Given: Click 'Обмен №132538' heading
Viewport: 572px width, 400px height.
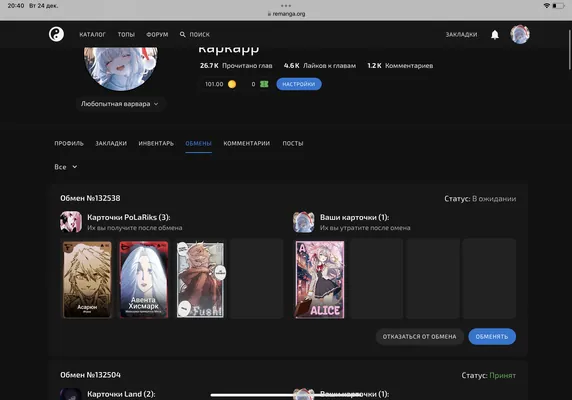Looking at the screenshot, I should coord(90,198).
